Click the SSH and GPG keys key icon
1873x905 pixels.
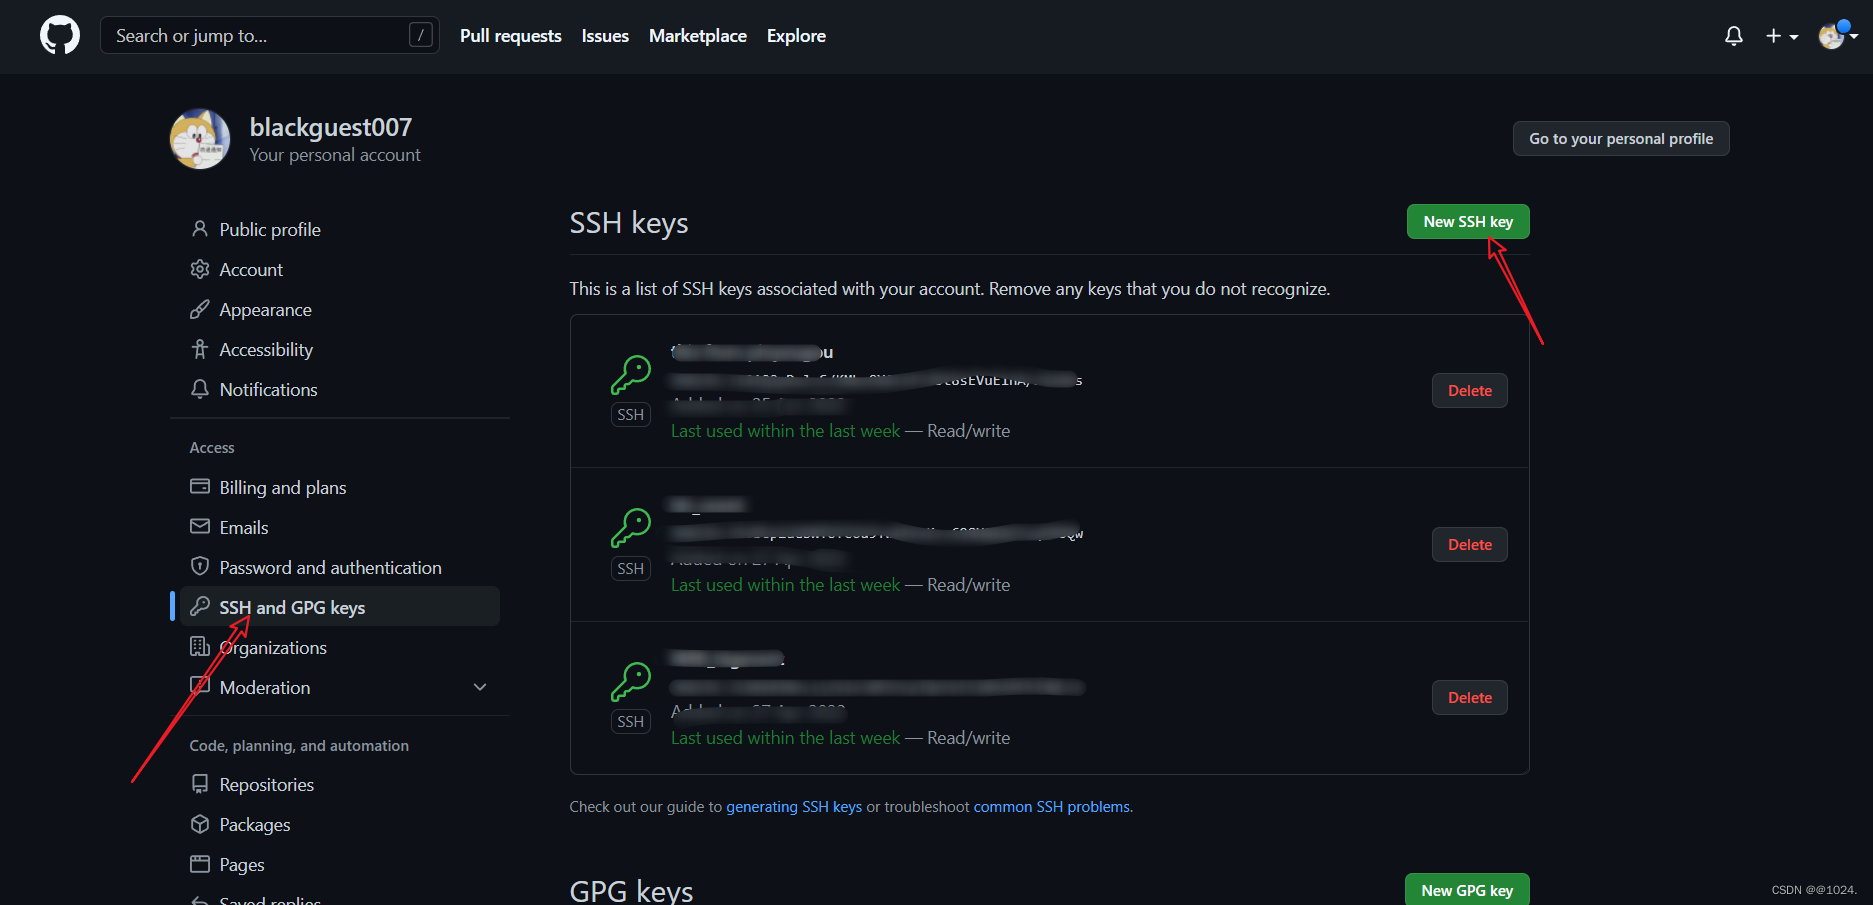click(x=200, y=606)
